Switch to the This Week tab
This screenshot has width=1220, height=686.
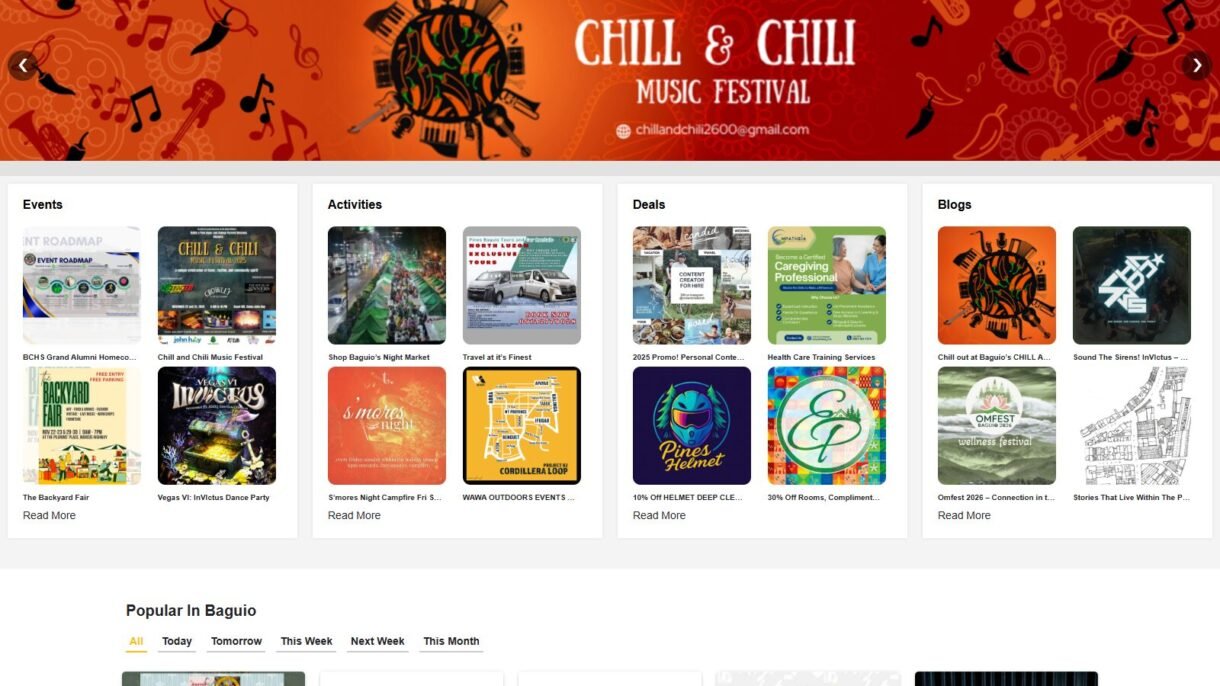pos(307,642)
